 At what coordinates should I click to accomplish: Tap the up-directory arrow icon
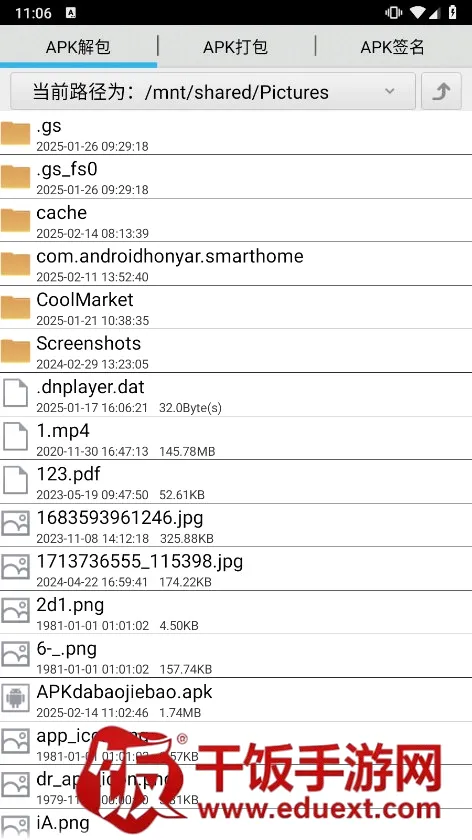[x=441, y=92]
